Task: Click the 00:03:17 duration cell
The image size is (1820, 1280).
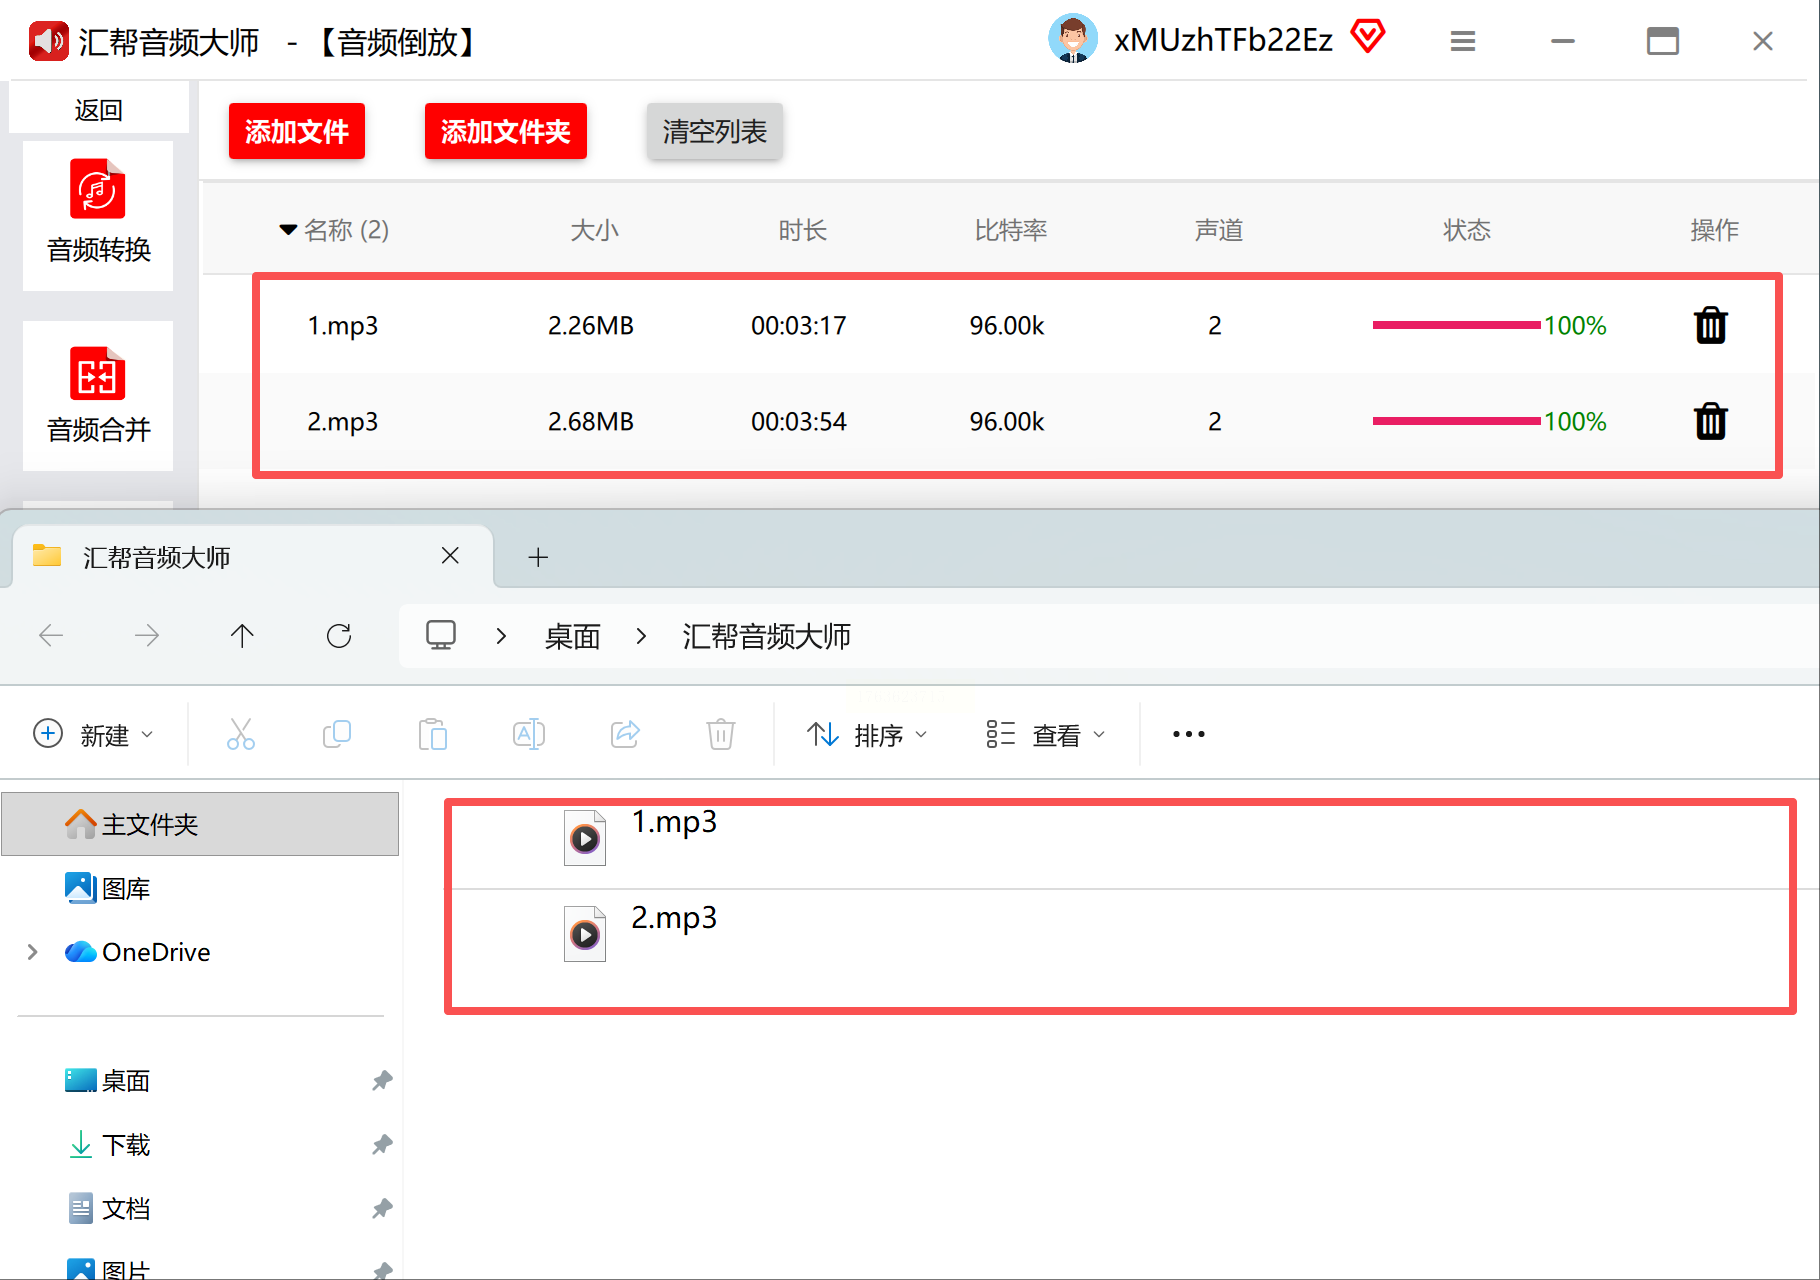Action: coord(799,325)
